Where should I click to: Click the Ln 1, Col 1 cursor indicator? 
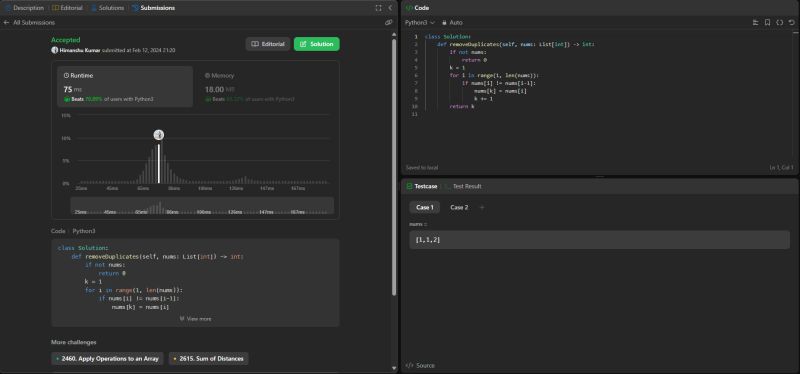pyautogui.click(x=781, y=167)
